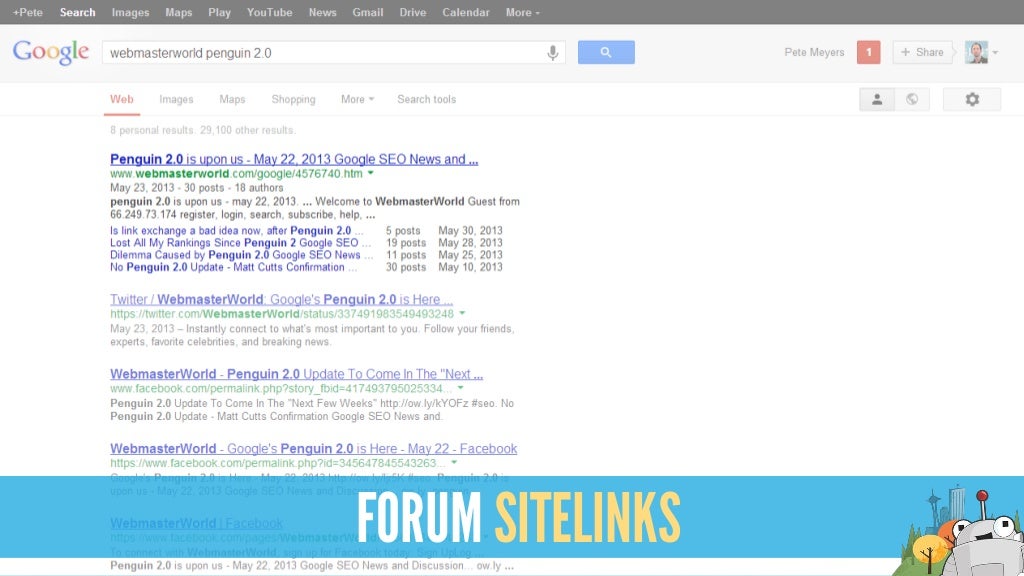
Task: Open Play in the top bar
Action: coord(219,12)
